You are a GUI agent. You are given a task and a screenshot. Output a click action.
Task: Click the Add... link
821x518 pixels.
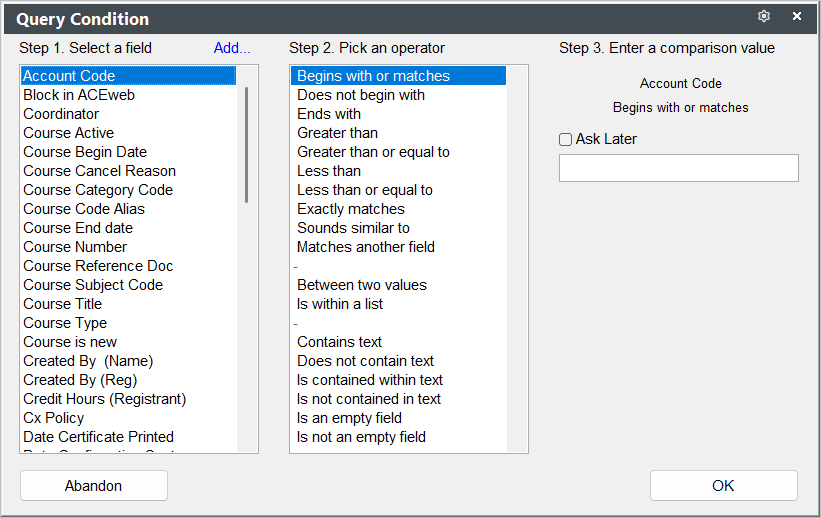tap(232, 48)
